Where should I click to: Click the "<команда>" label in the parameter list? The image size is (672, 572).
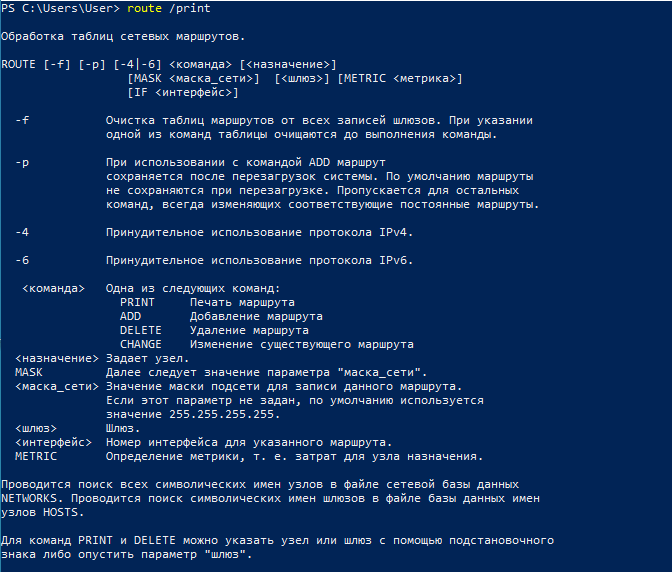pos(53,288)
